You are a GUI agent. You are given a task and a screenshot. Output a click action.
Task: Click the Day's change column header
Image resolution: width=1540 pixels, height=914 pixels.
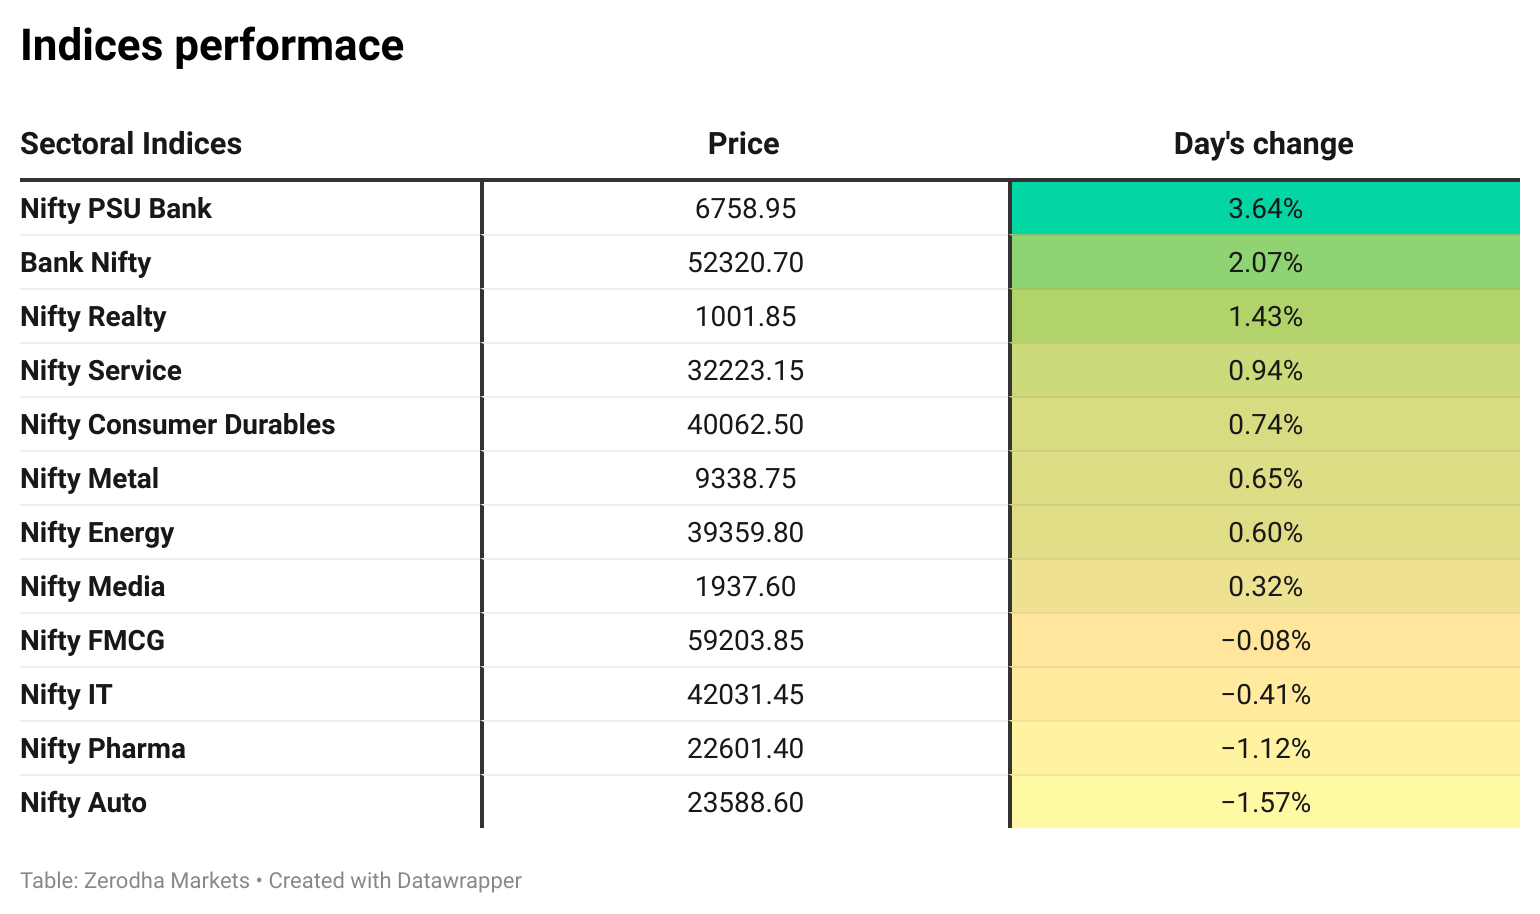point(1263,144)
